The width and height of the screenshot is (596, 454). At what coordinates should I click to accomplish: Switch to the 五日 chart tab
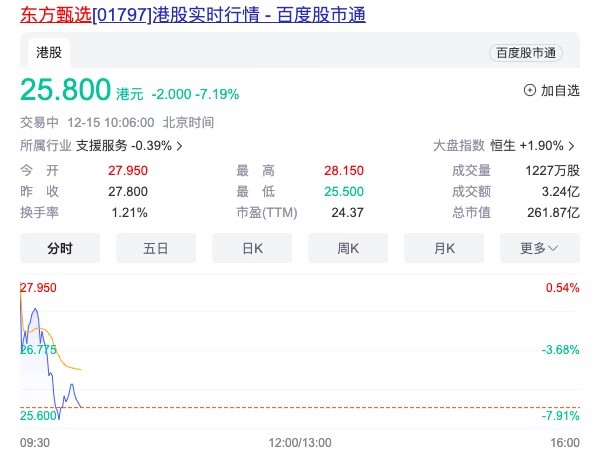pos(156,248)
